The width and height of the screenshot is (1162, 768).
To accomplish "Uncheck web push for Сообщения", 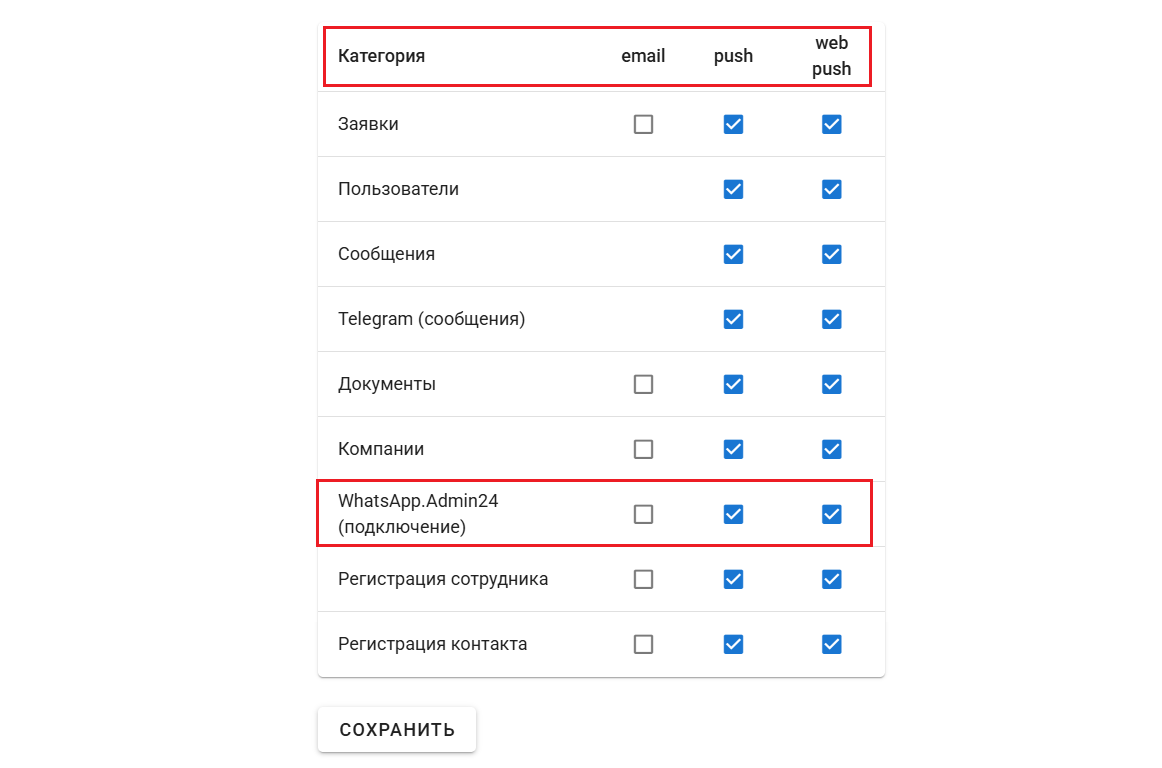I will tap(831, 254).
